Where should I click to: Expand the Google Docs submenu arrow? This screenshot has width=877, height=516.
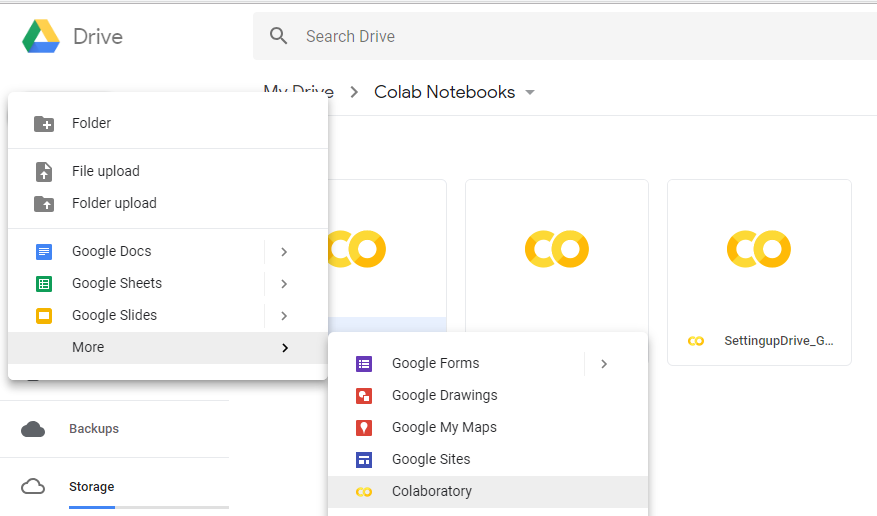pos(284,252)
